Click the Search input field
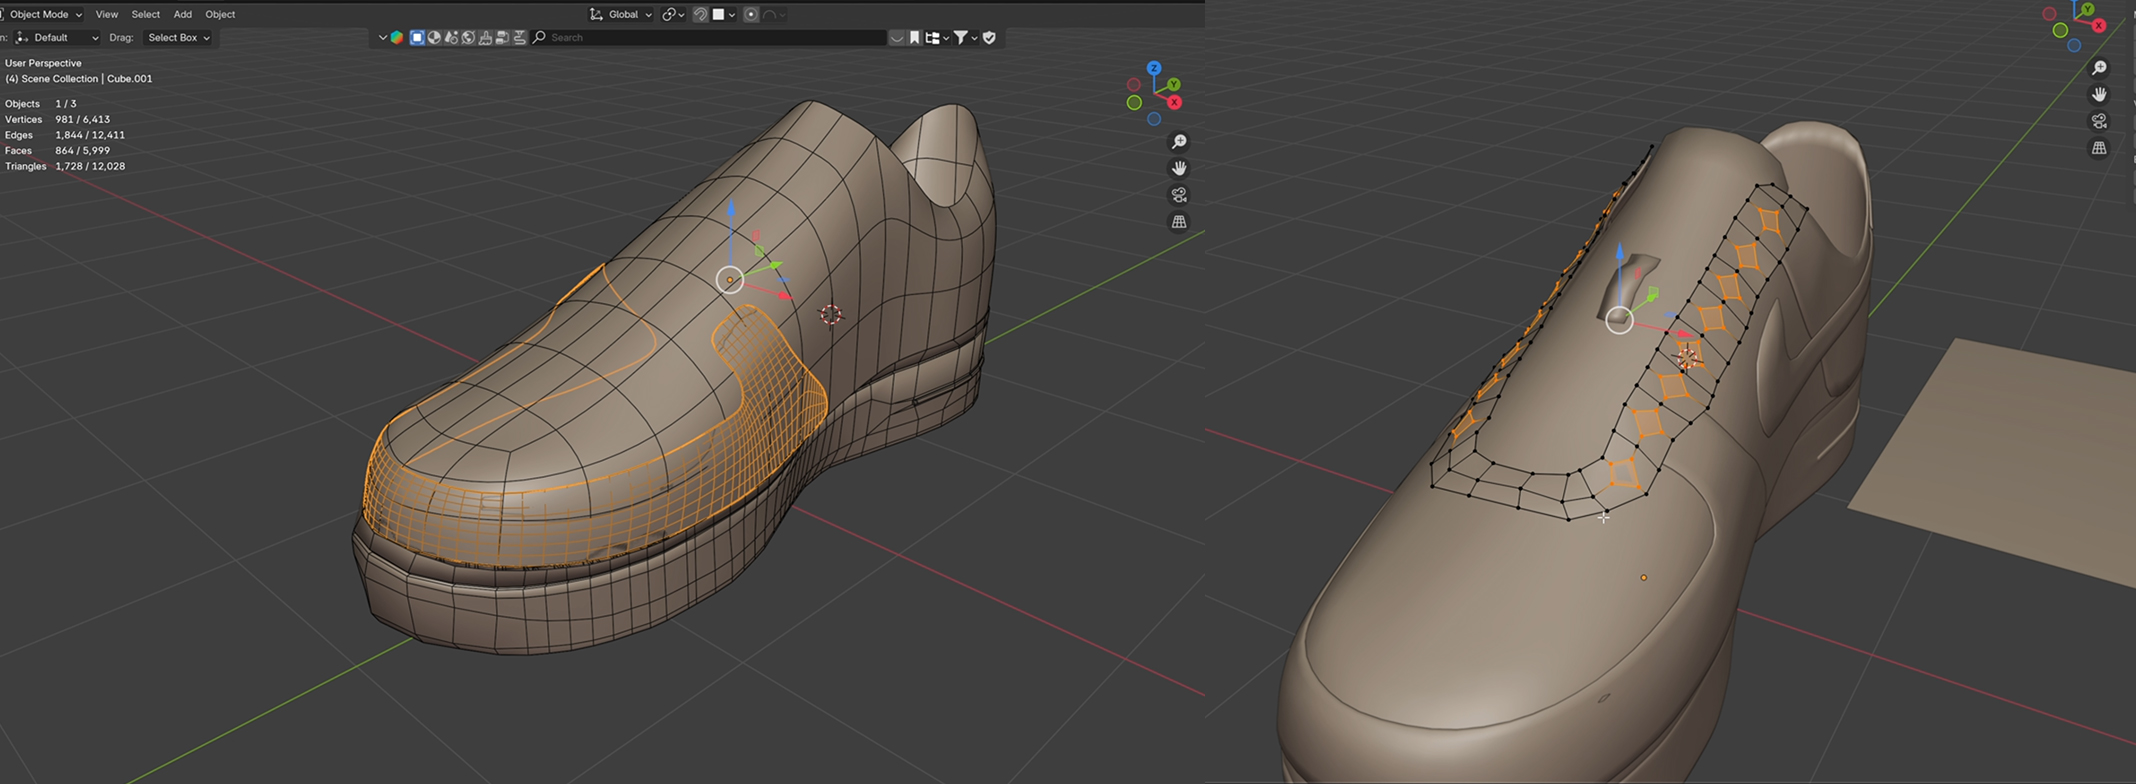 710,38
